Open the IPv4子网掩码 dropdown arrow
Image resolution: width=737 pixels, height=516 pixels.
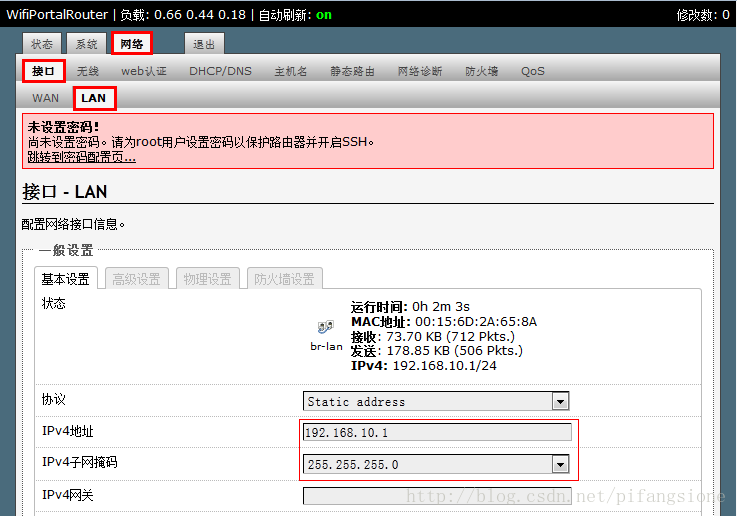560,465
